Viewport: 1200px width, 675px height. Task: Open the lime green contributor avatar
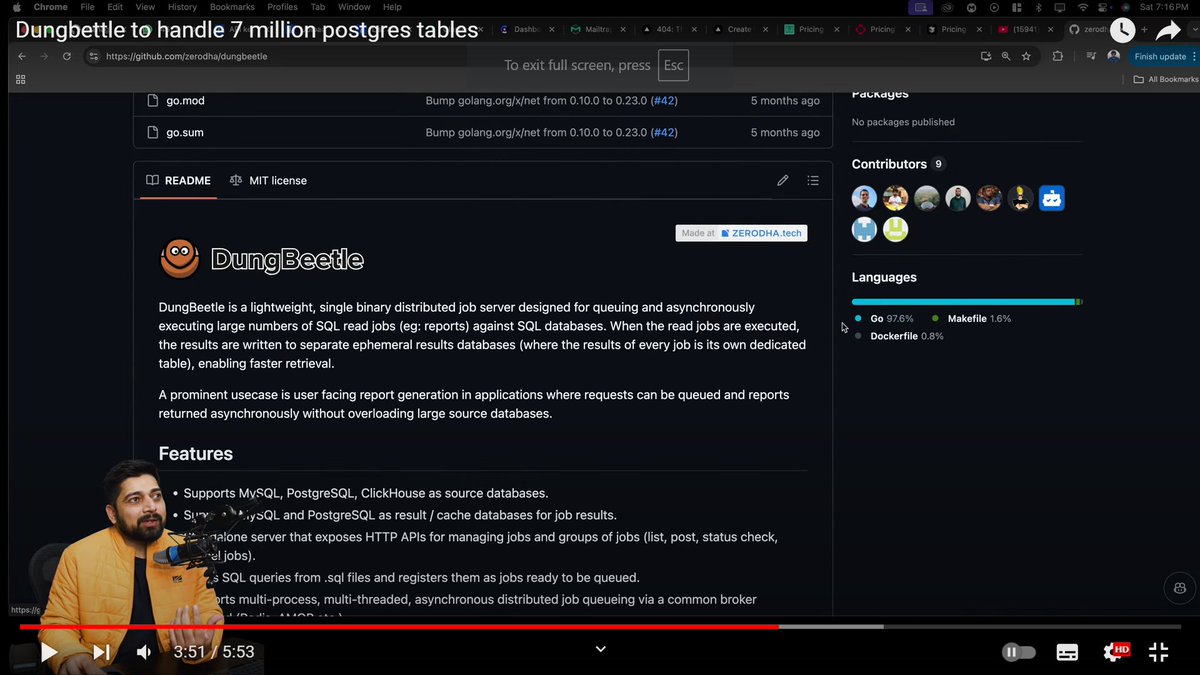tap(896, 229)
